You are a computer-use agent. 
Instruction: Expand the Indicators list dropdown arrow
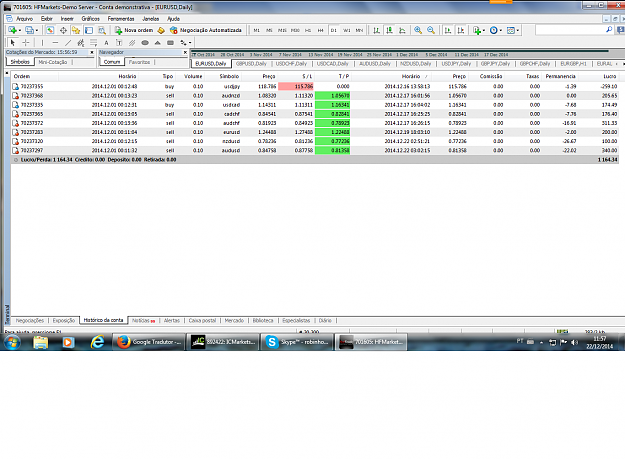484,30
